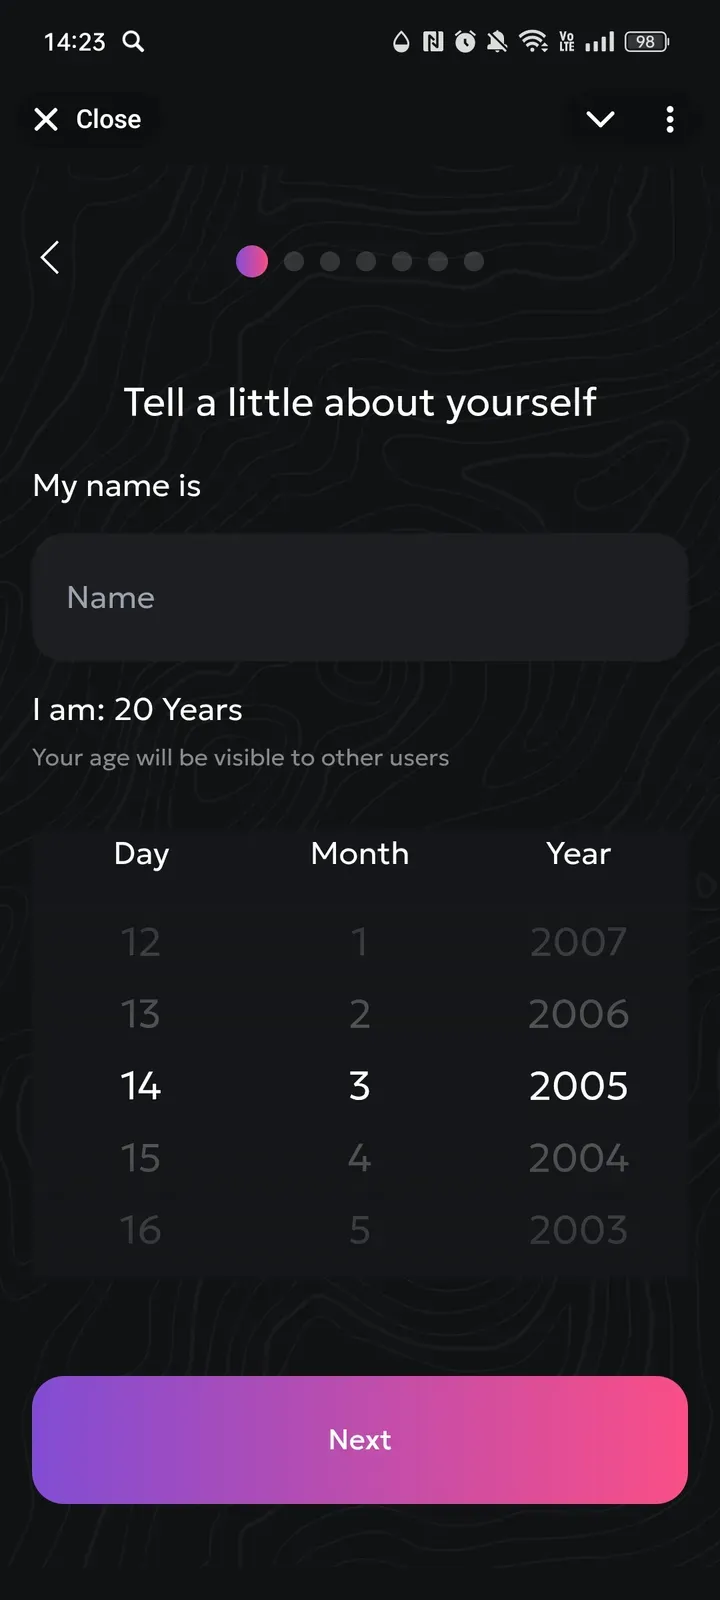Tap the Wi-Fi status icon
This screenshot has width=720, height=1600.
(x=534, y=42)
